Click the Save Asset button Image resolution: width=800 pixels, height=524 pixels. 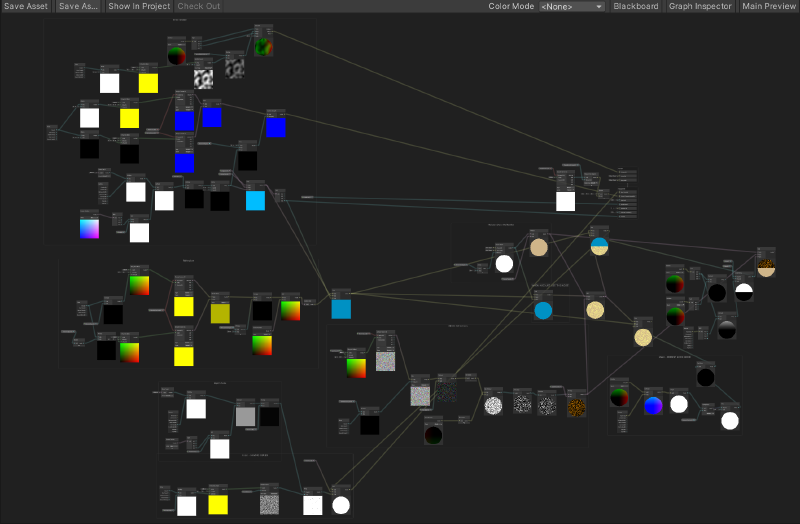point(26,6)
